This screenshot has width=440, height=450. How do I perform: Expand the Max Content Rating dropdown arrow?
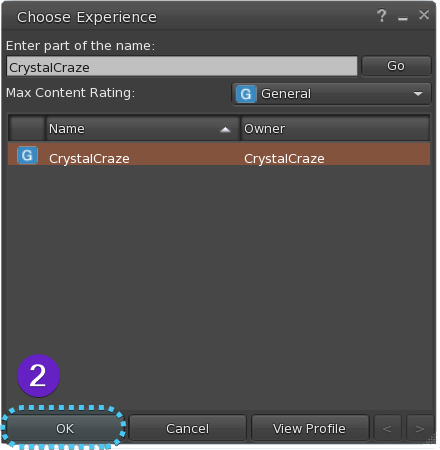[418, 94]
